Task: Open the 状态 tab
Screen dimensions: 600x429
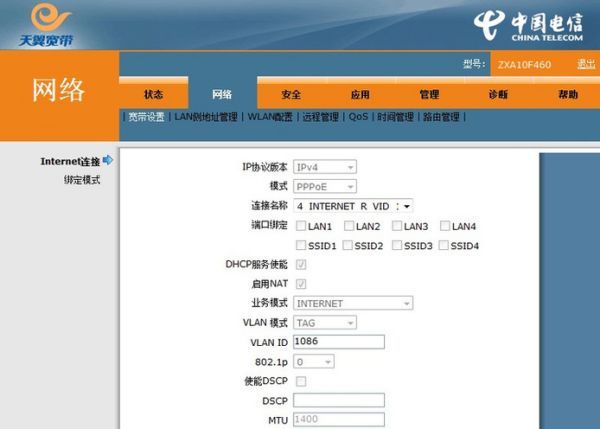Action: (153, 95)
